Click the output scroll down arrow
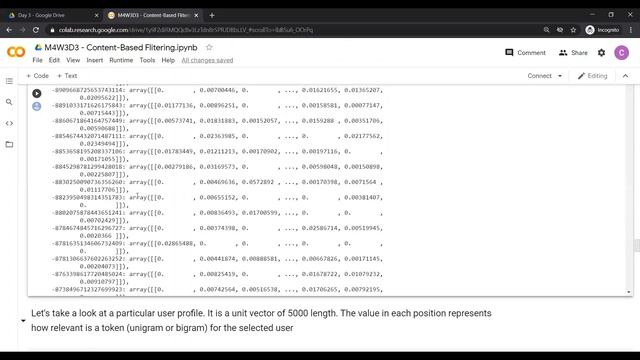640x360 pixels. (629, 292)
